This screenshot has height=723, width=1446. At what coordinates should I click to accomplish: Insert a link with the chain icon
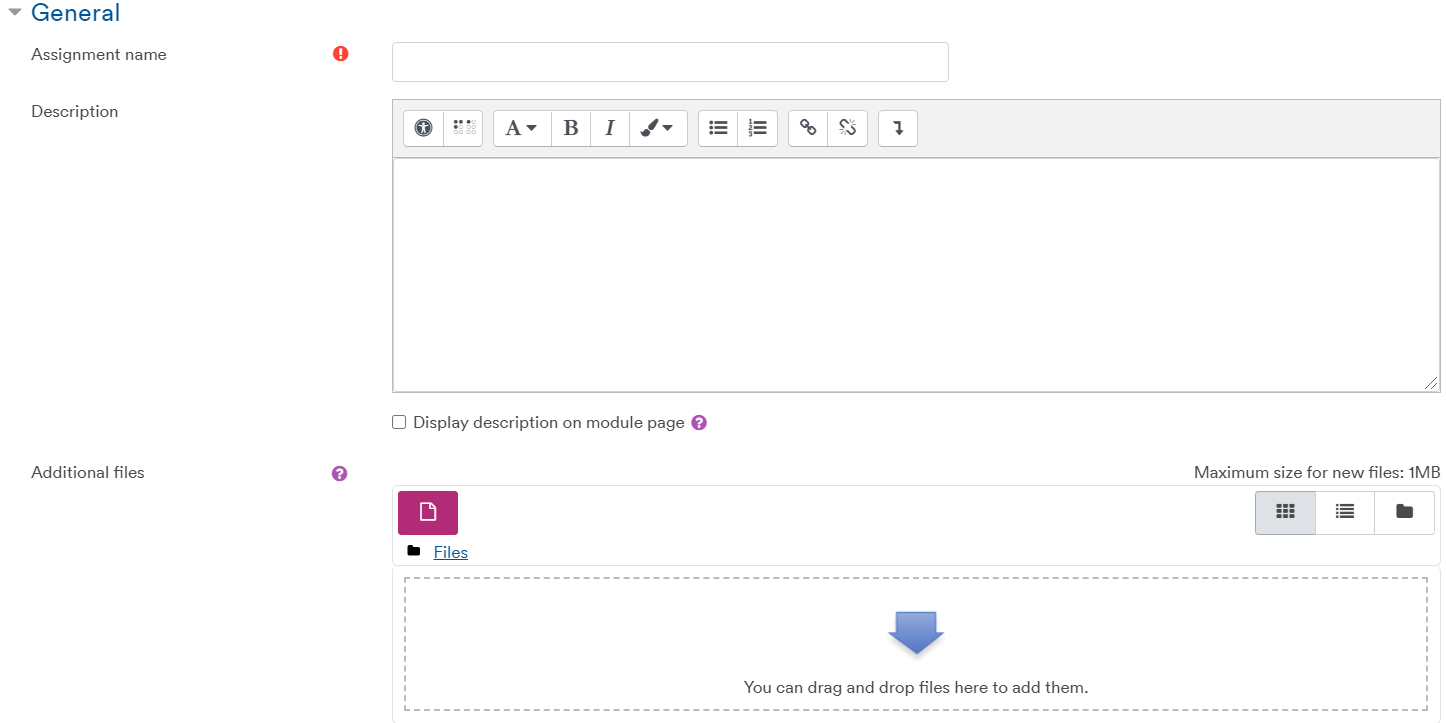(x=808, y=128)
